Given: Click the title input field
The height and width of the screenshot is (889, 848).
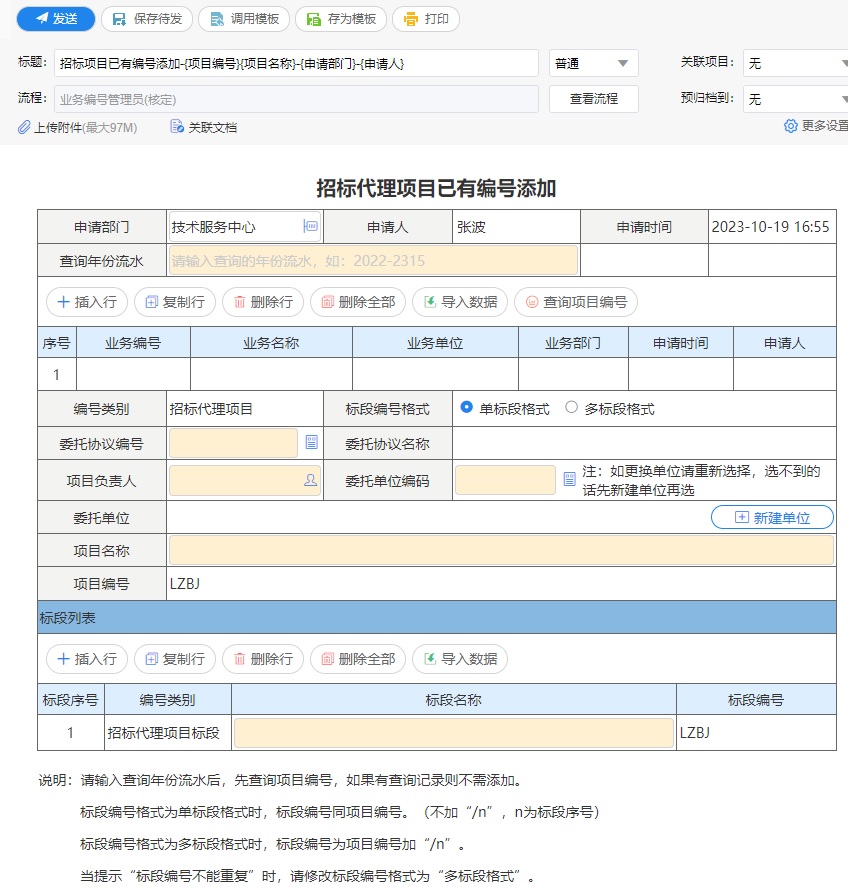Looking at the screenshot, I should pyautogui.click(x=296, y=64).
